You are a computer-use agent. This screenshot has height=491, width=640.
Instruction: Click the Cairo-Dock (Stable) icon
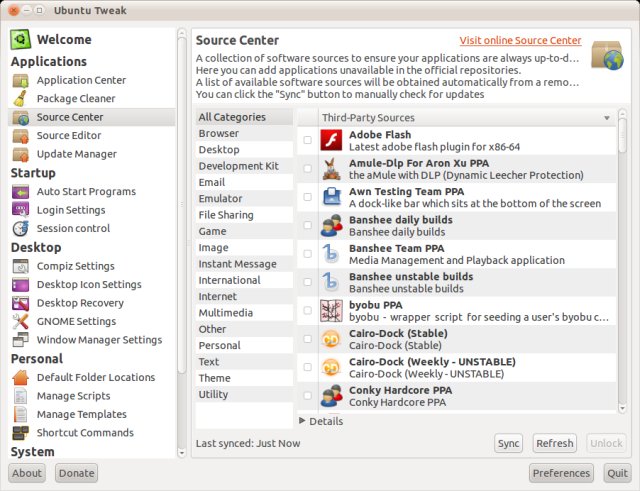click(x=331, y=339)
